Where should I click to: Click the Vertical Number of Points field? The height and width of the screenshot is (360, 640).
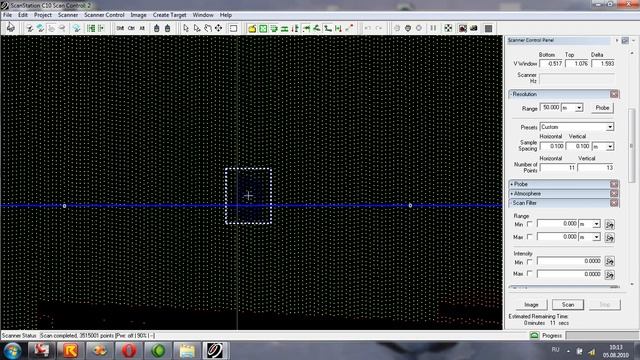596,168
